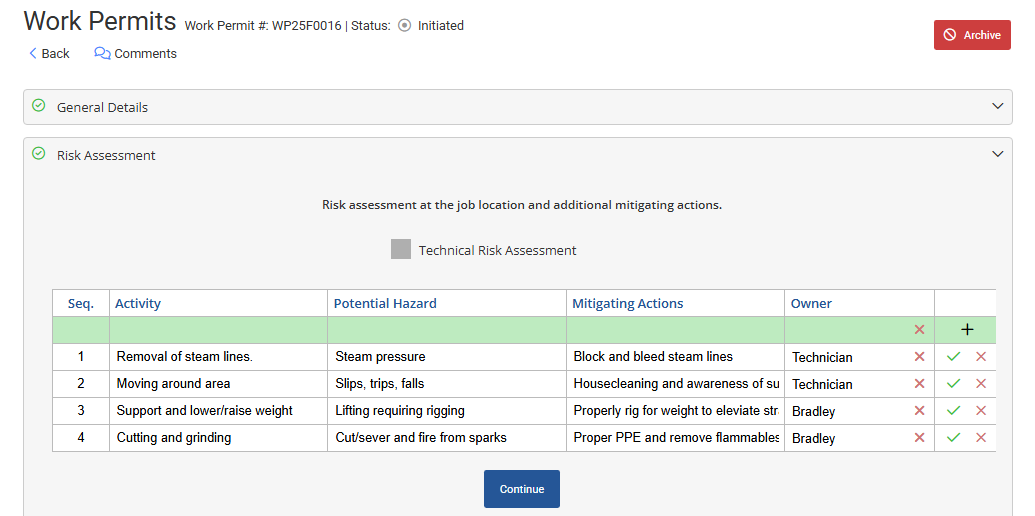The width and height of the screenshot is (1035, 516).
Task: Delete row 4 using last red X
Action: click(980, 438)
